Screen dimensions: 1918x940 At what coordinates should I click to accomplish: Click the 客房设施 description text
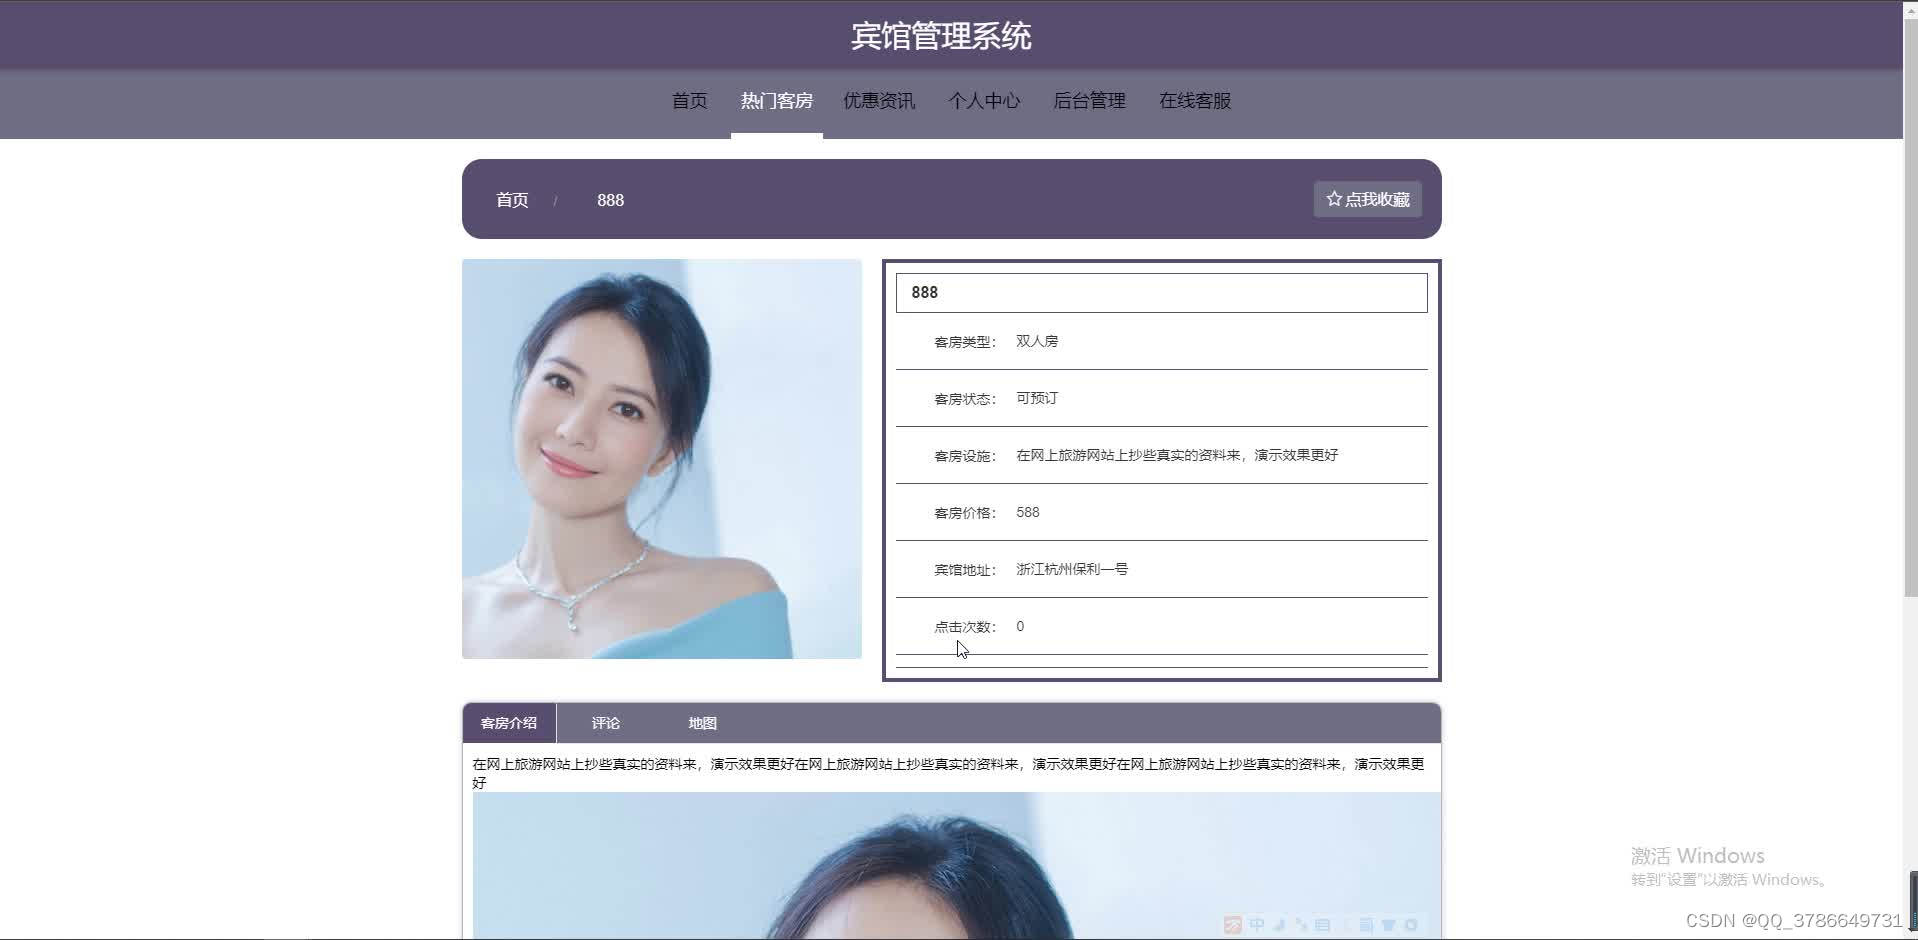pyautogui.click(x=1177, y=455)
